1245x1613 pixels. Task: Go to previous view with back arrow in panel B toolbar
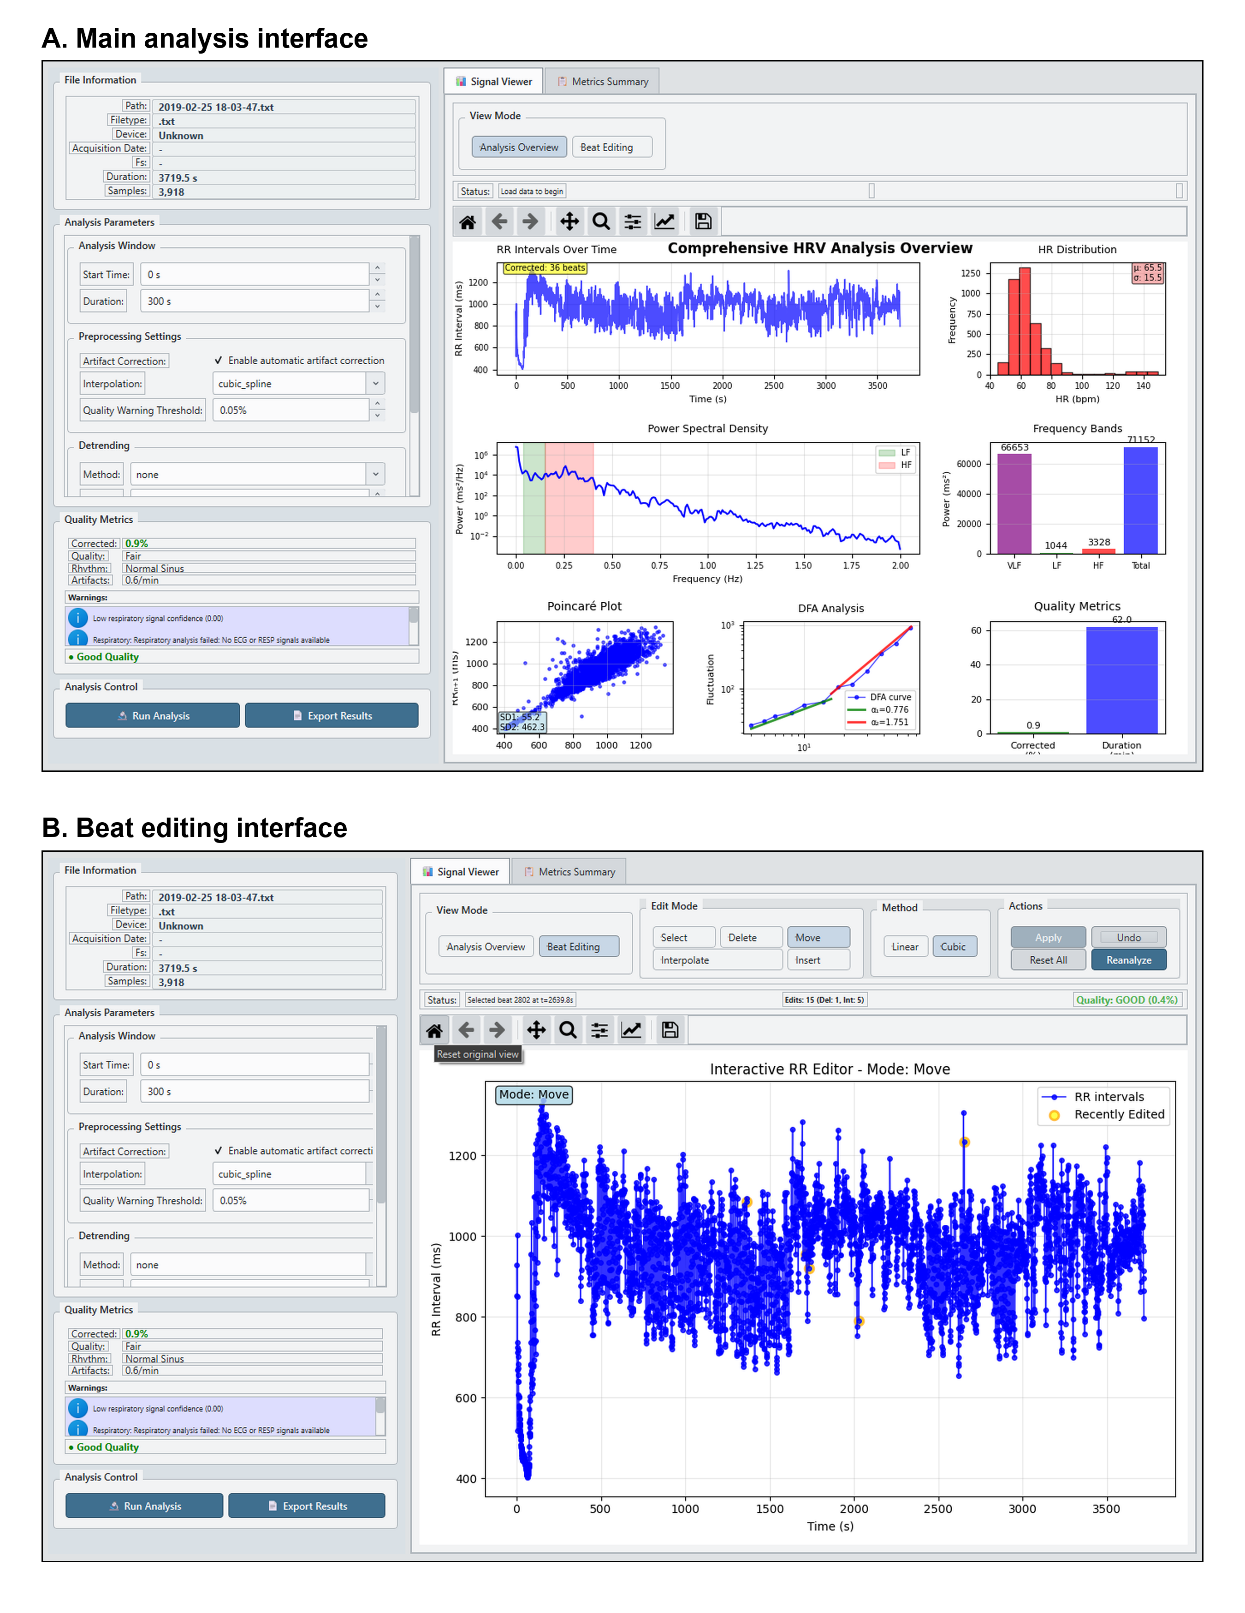(x=466, y=1030)
